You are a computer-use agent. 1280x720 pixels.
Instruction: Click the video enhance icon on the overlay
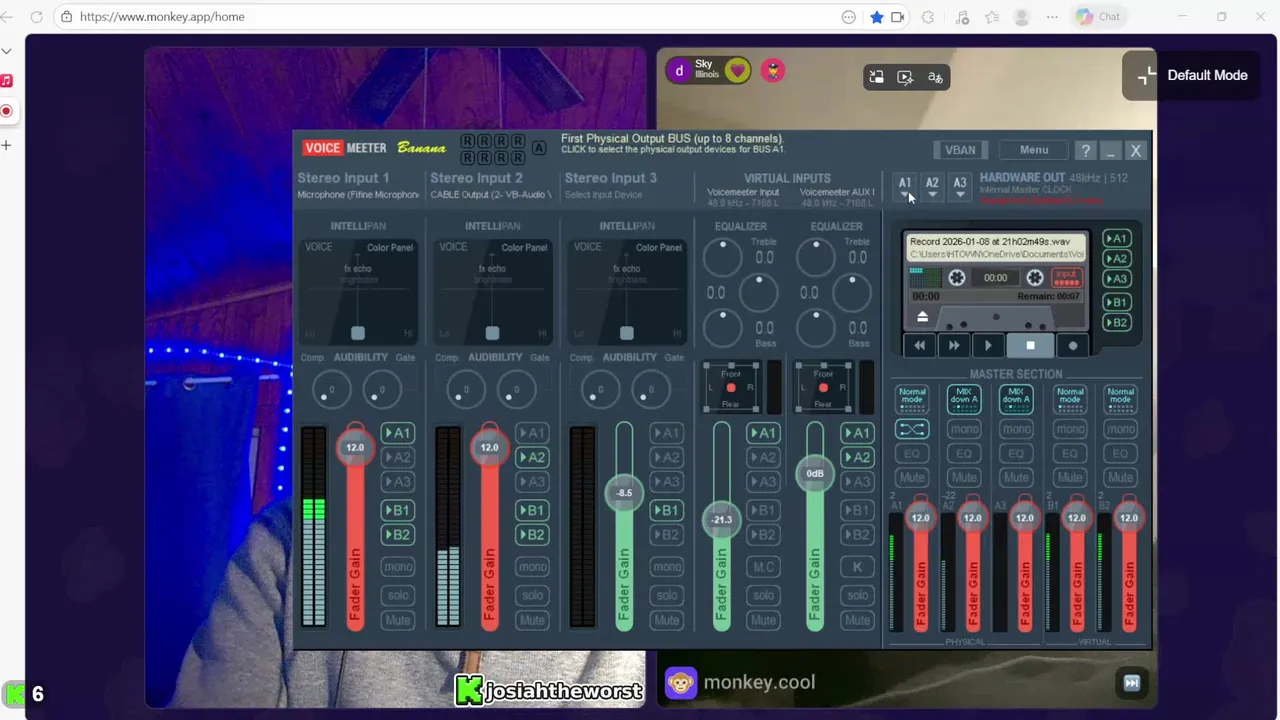905,77
